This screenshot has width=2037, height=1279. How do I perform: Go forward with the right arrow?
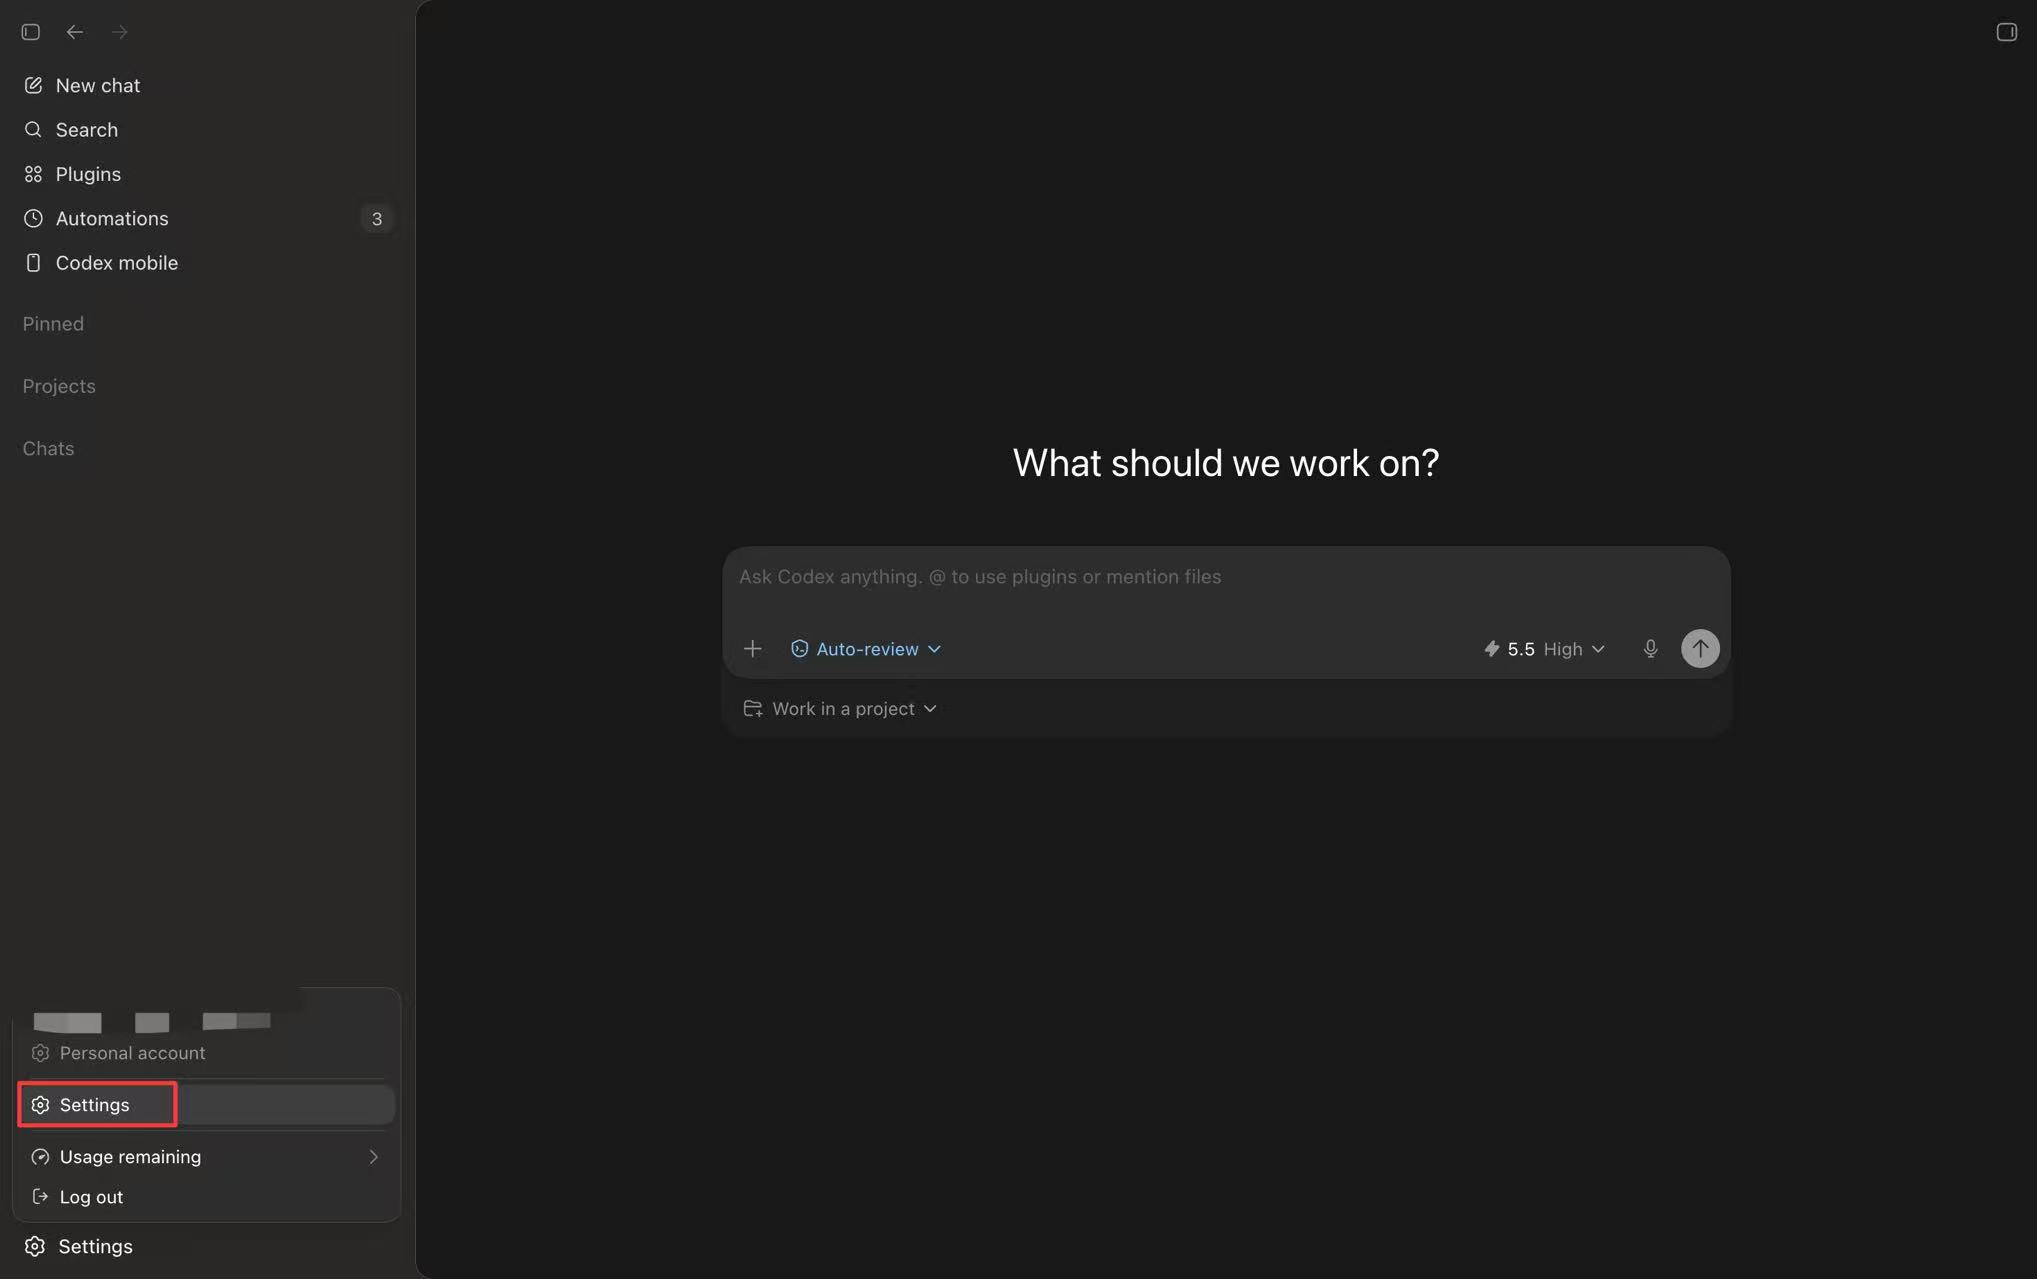[120, 32]
